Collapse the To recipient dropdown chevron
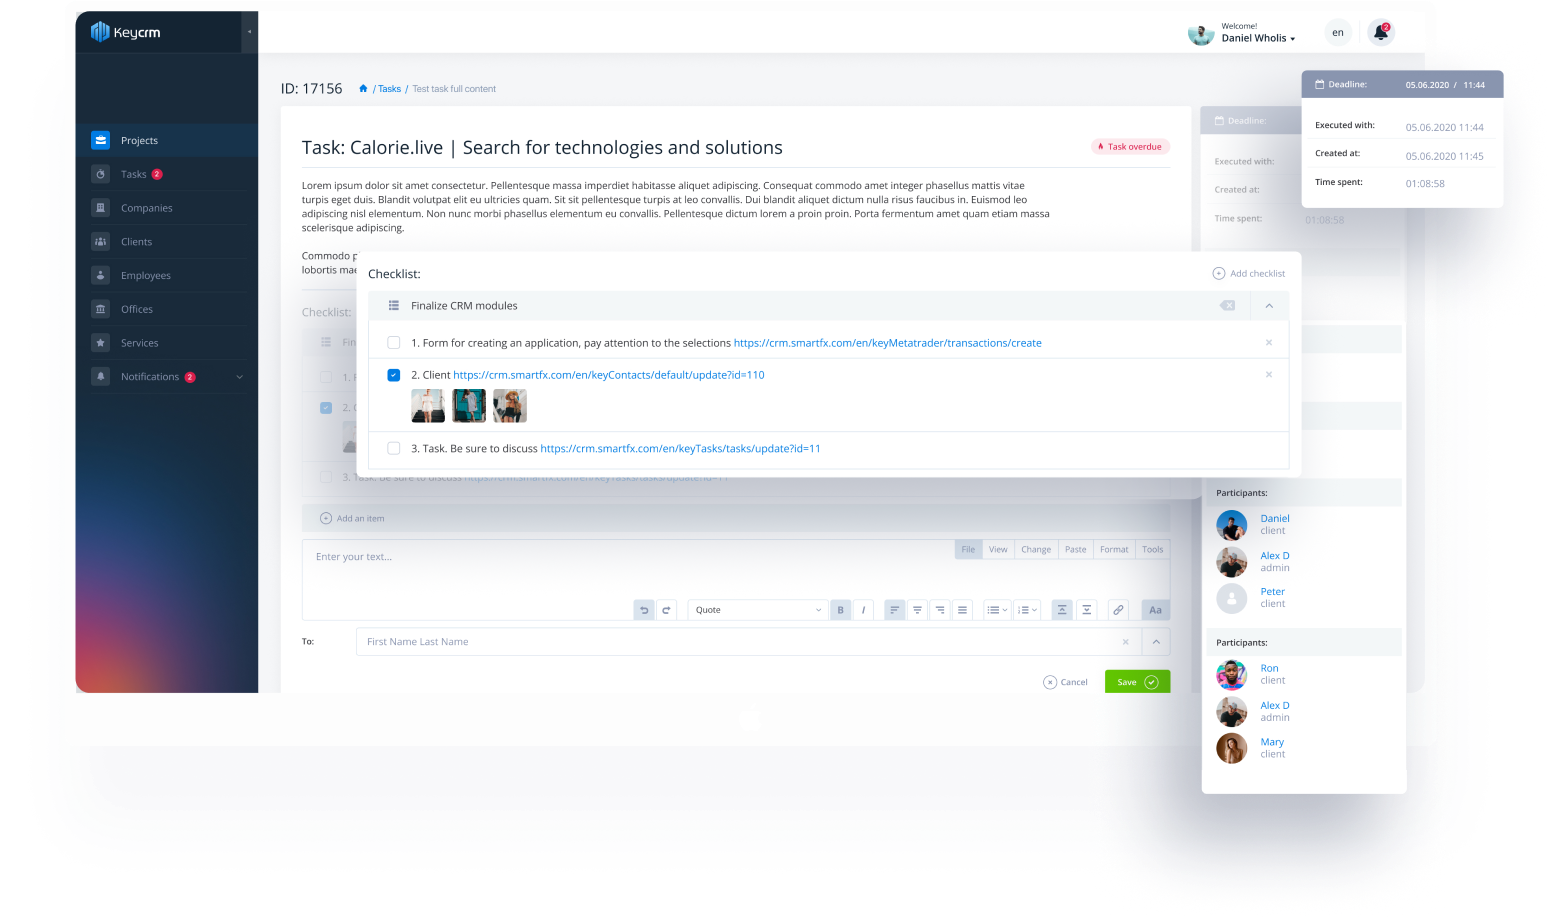This screenshot has width=1551, height=918. [1156, 642]
